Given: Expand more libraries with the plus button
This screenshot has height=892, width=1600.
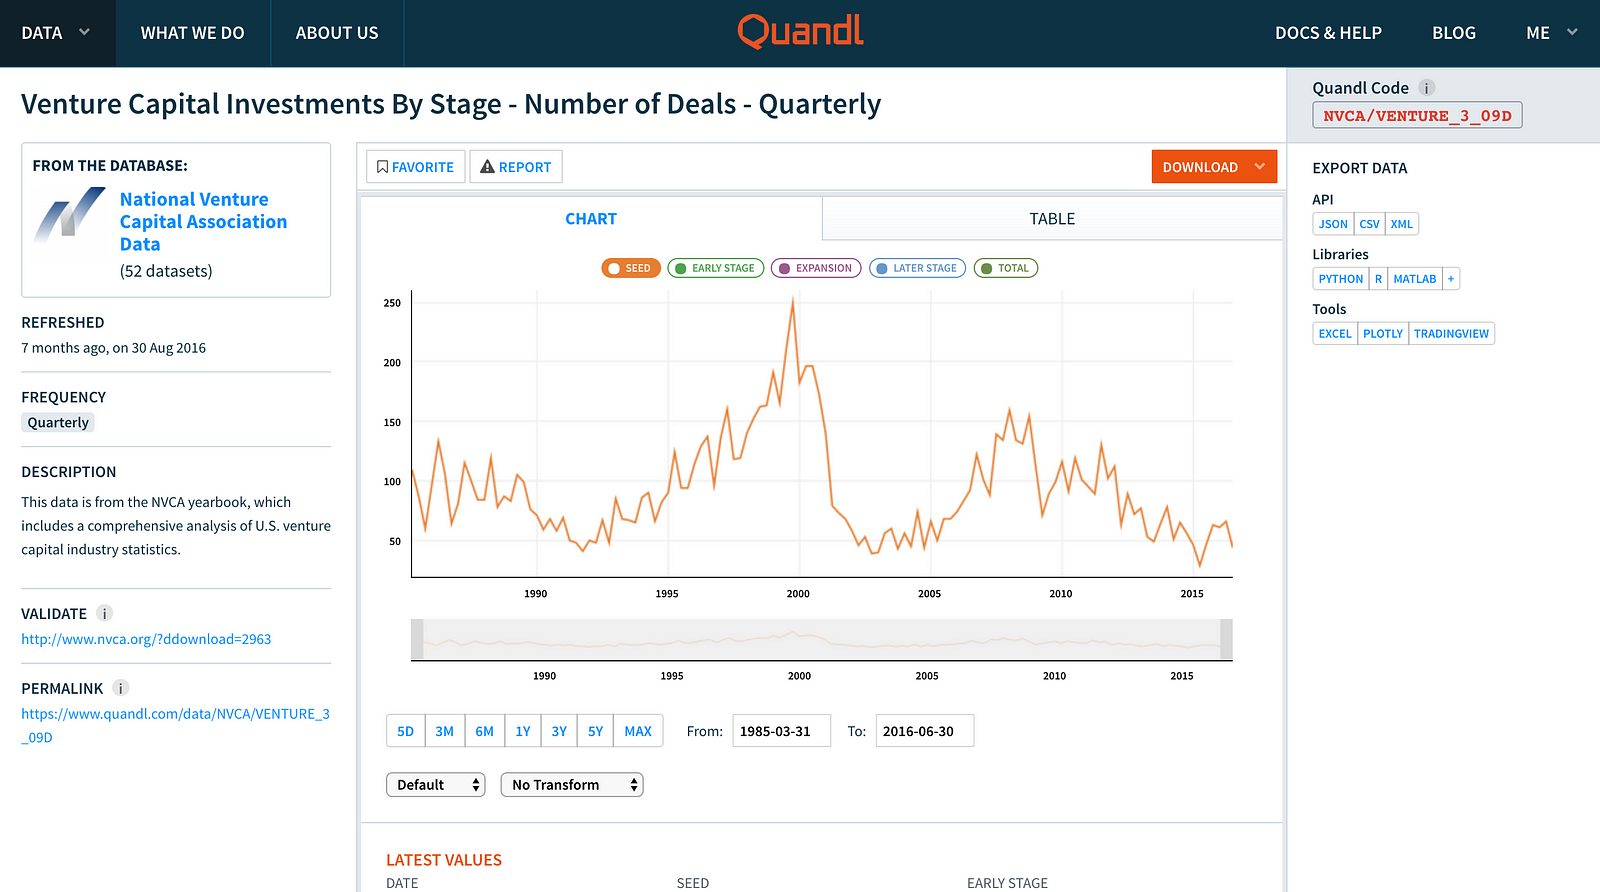Looking at the screenshot, I should point(1451,279).
